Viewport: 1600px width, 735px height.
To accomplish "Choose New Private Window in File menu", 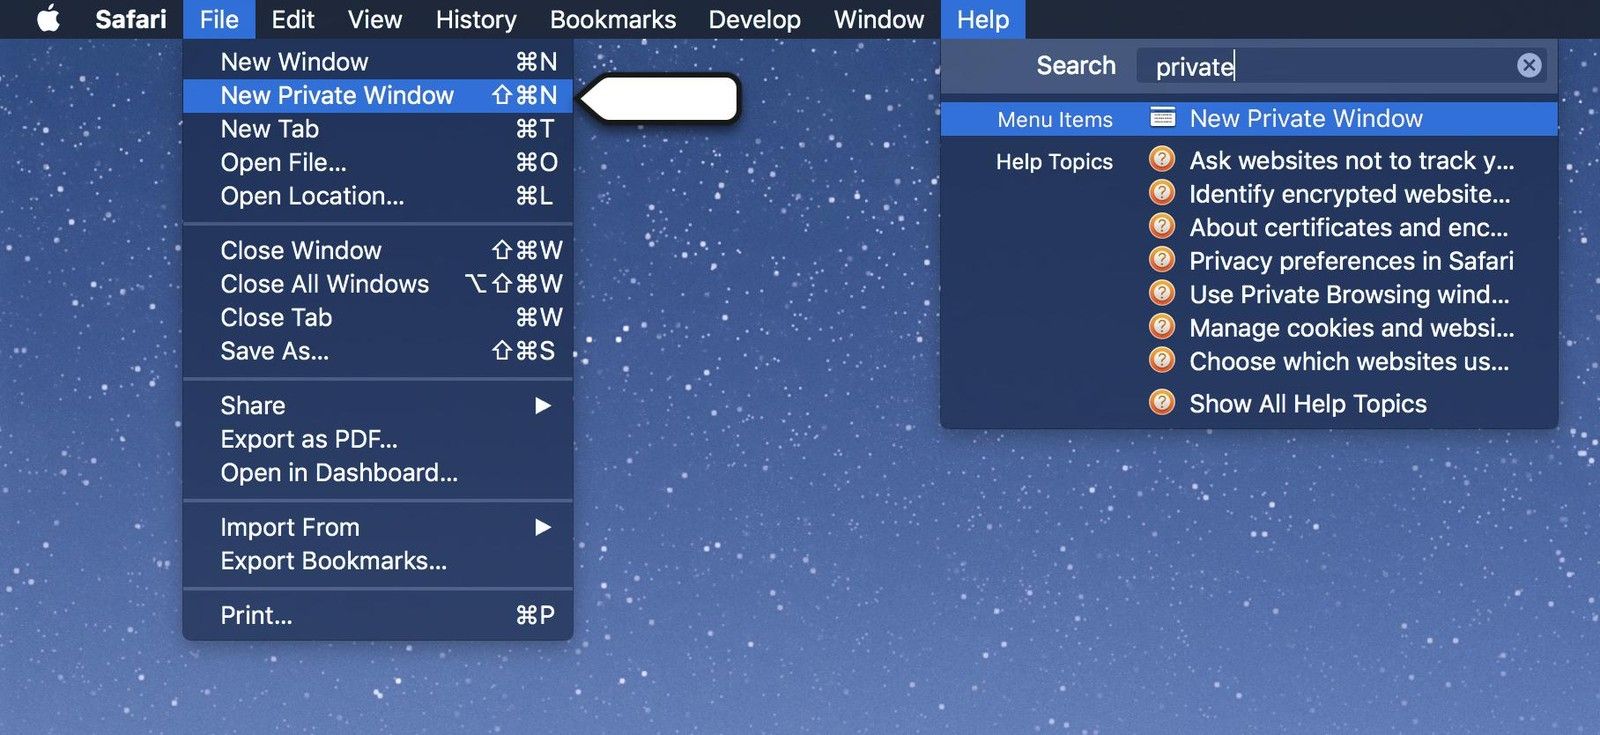I will (x=337, y=95).
